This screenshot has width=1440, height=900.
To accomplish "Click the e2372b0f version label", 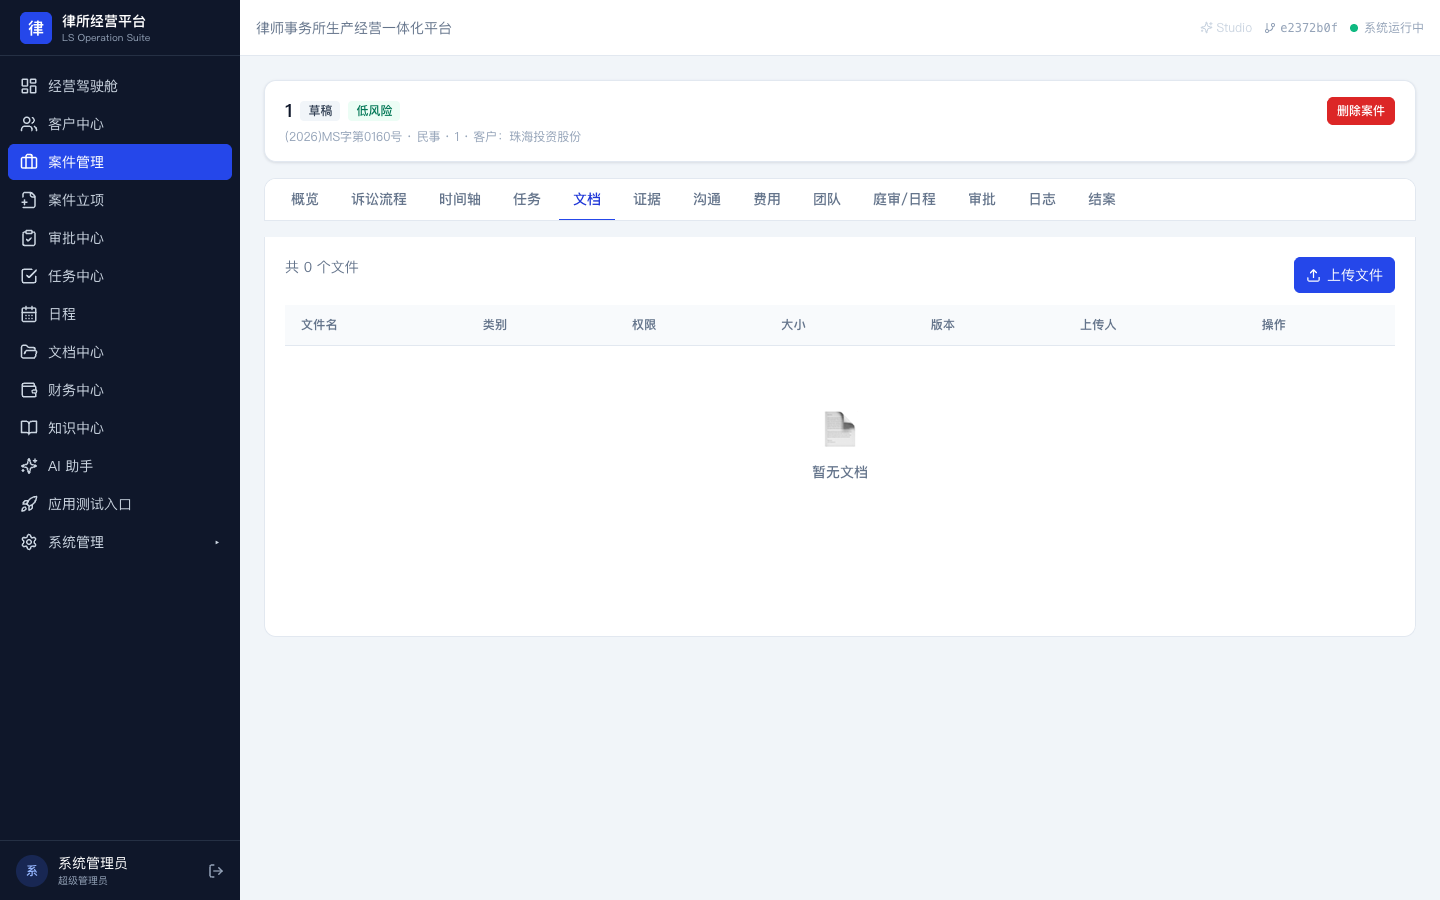I will tap(1301, 28).
